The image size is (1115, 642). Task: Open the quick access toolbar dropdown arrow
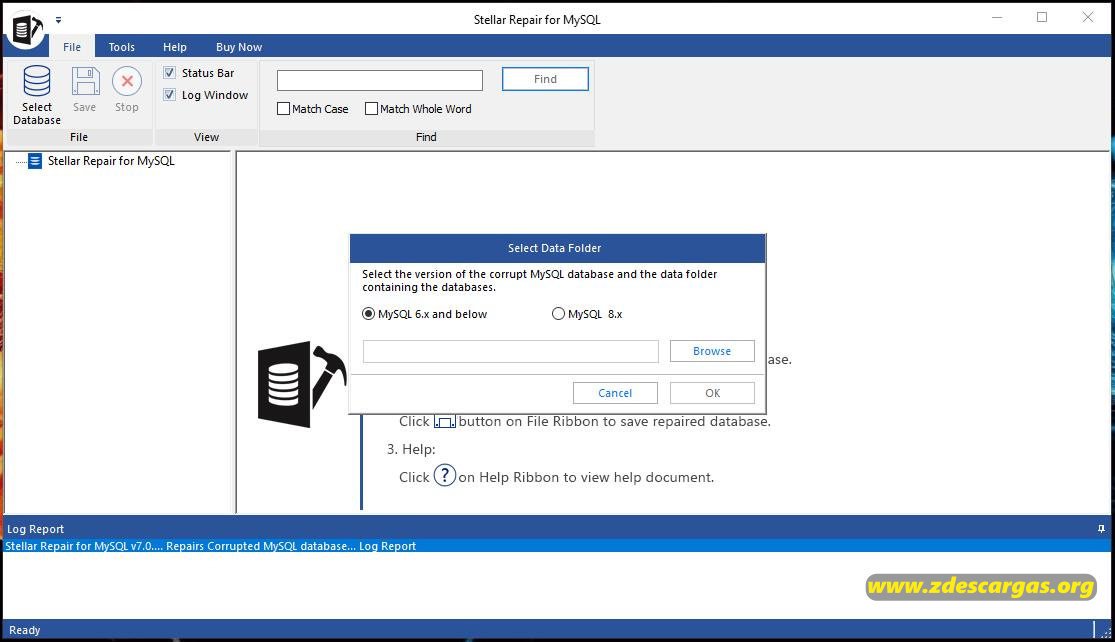click(58, 20)
